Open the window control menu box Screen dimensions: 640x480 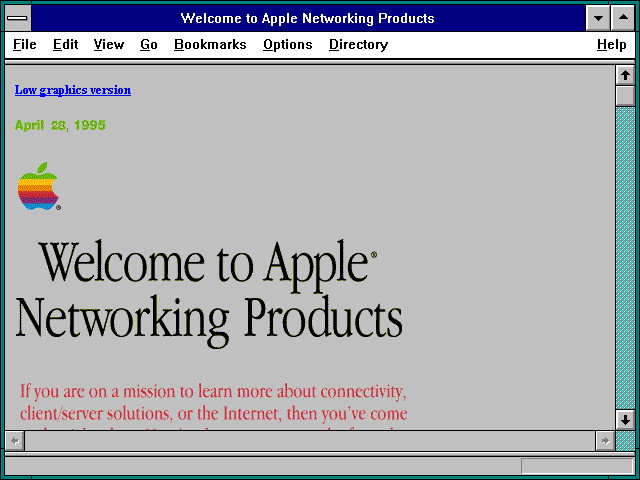pos(18,18)
